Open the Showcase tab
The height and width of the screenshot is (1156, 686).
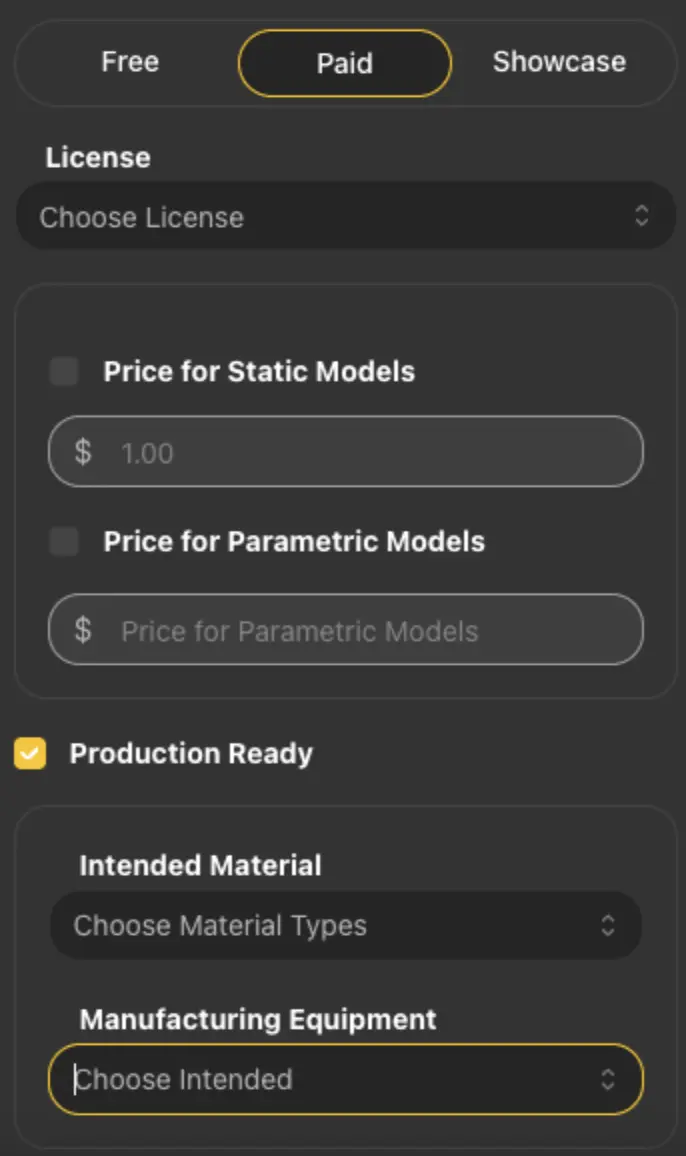click(x=559, y=62)
